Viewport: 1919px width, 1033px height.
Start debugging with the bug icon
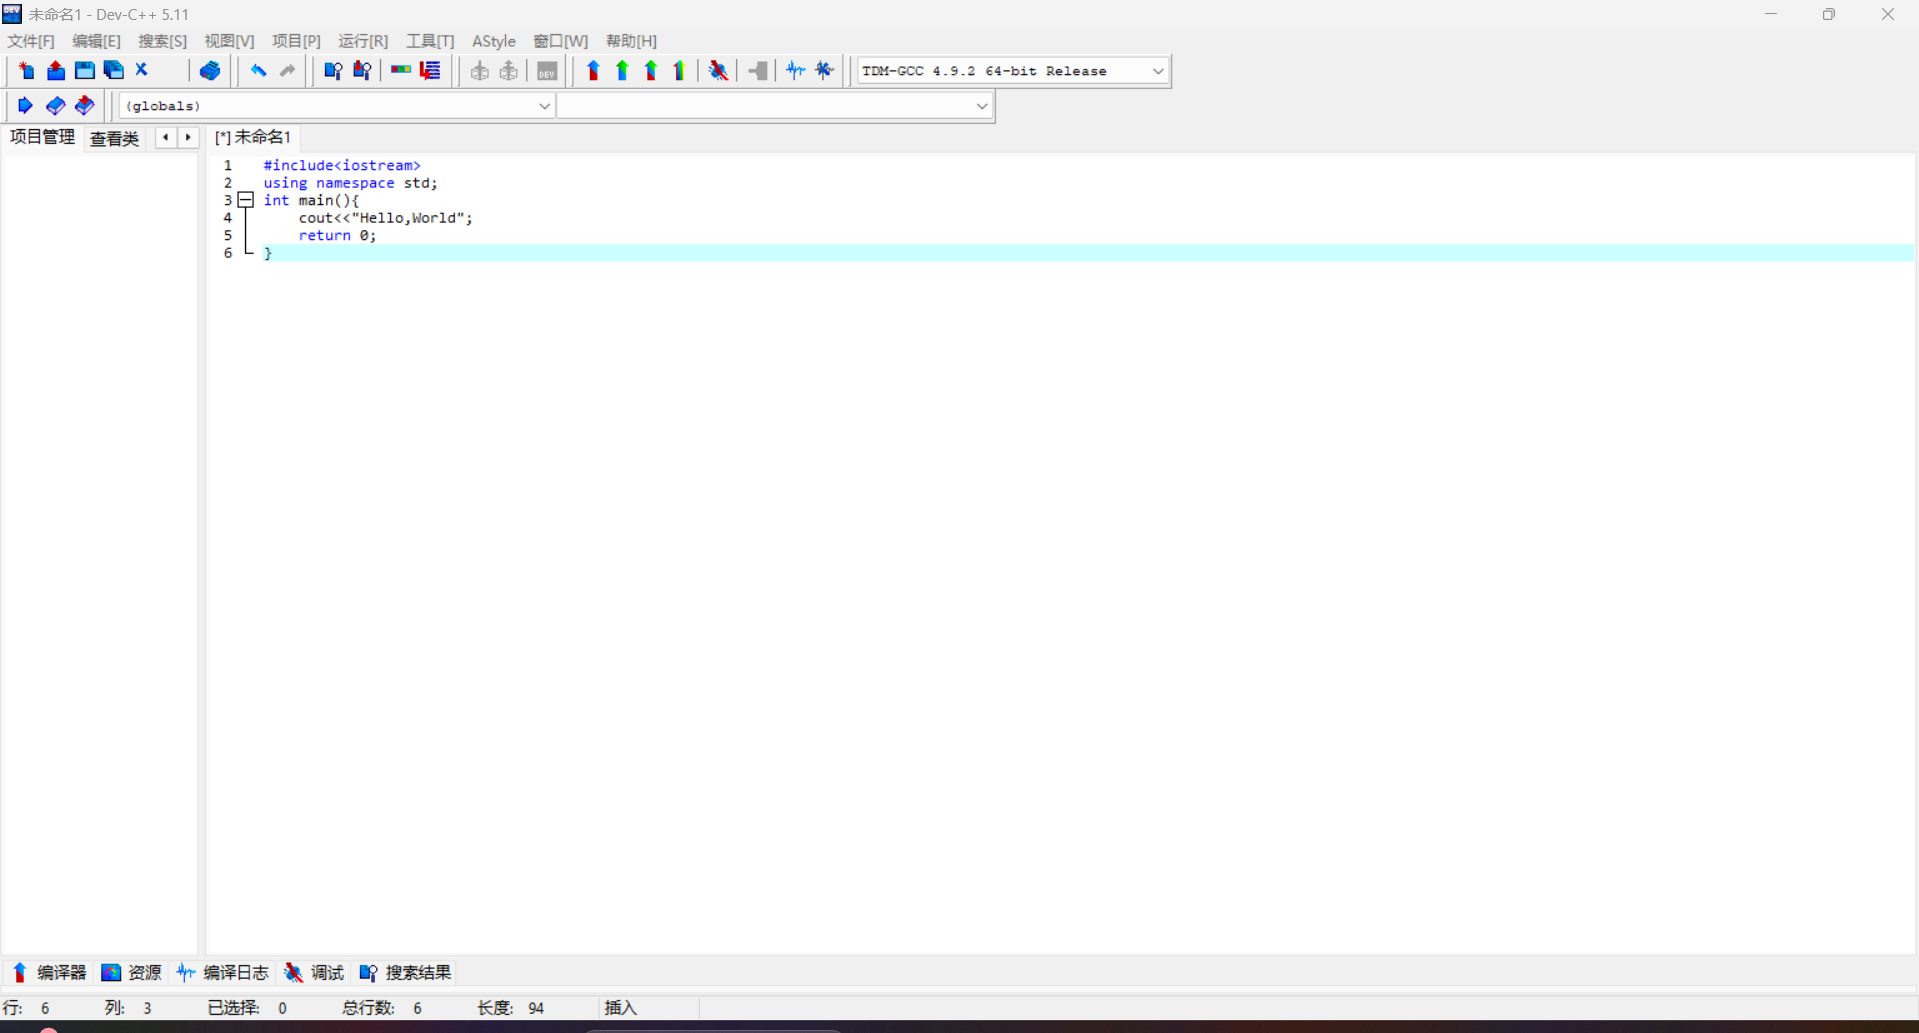(x=718, y=71)
